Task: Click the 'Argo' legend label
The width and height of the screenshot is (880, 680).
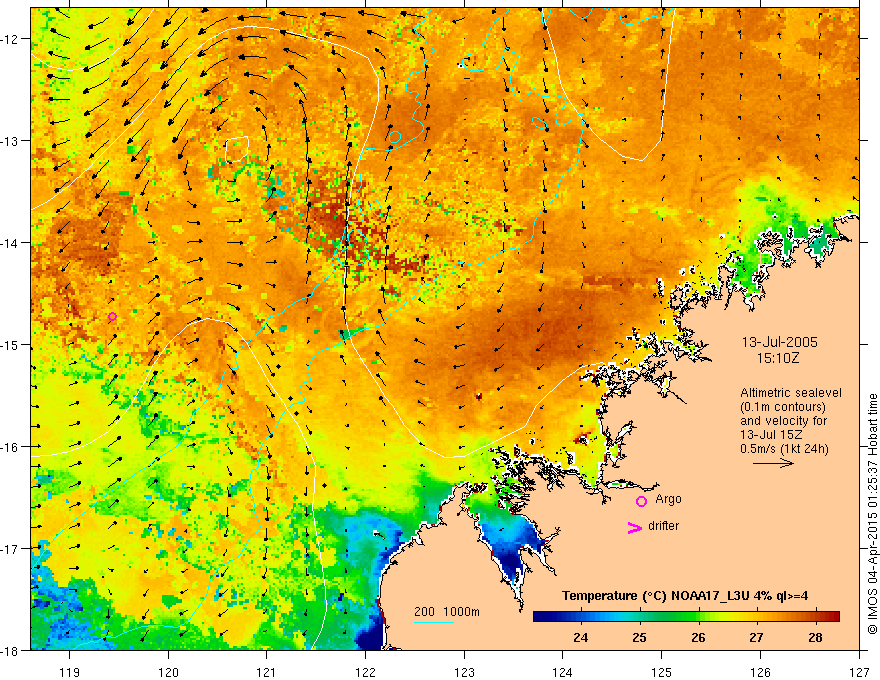Action: pos(668,499)
